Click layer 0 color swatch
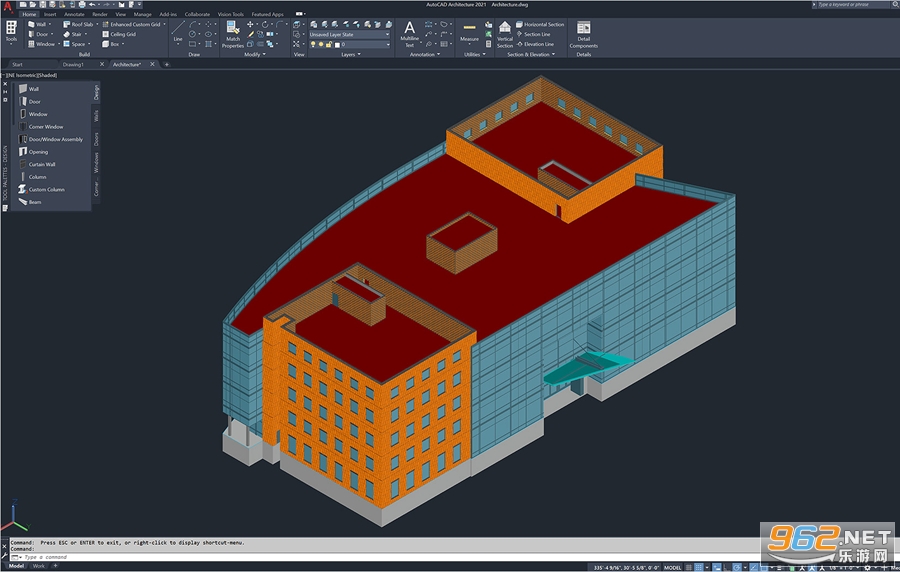The image size is (900, 572). [x=337, y=44]
